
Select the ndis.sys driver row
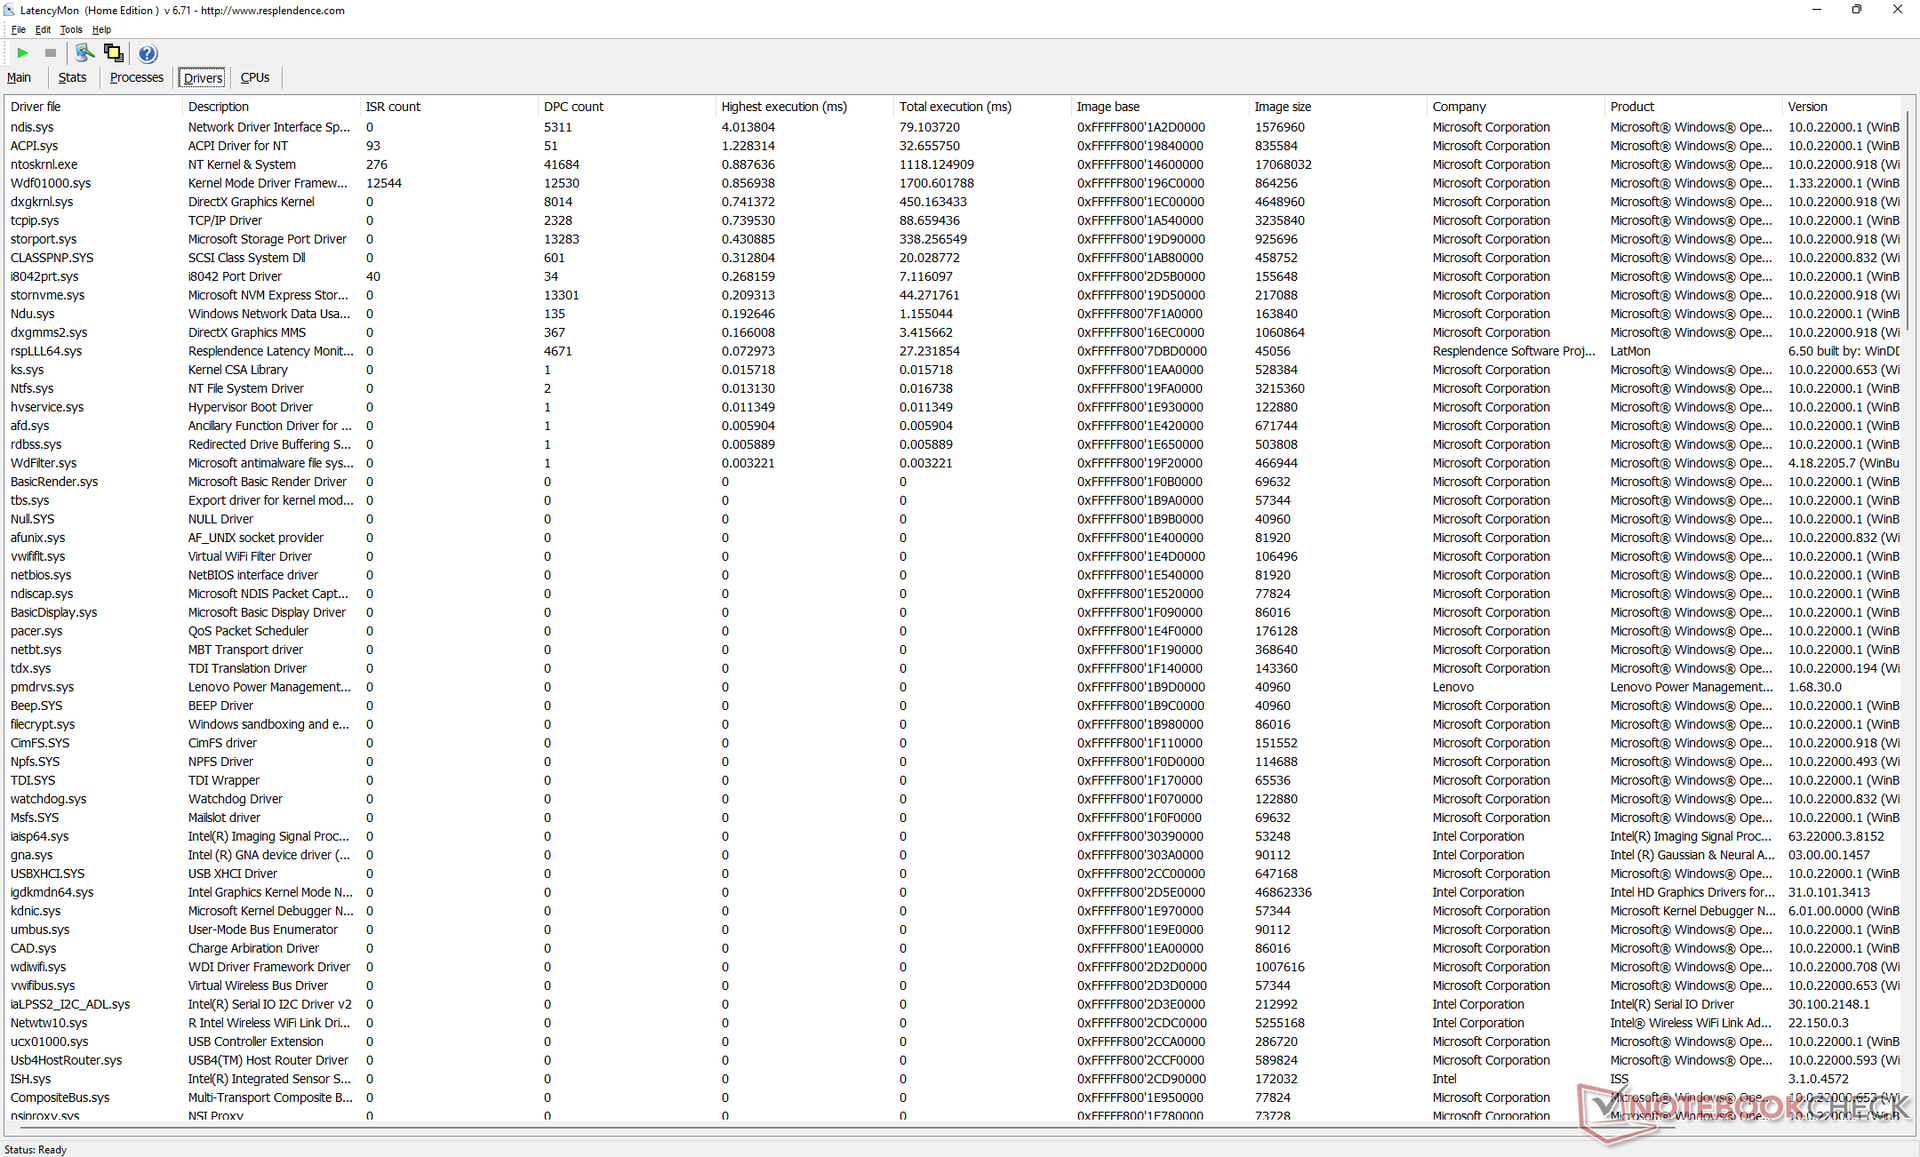pos(32,127)
